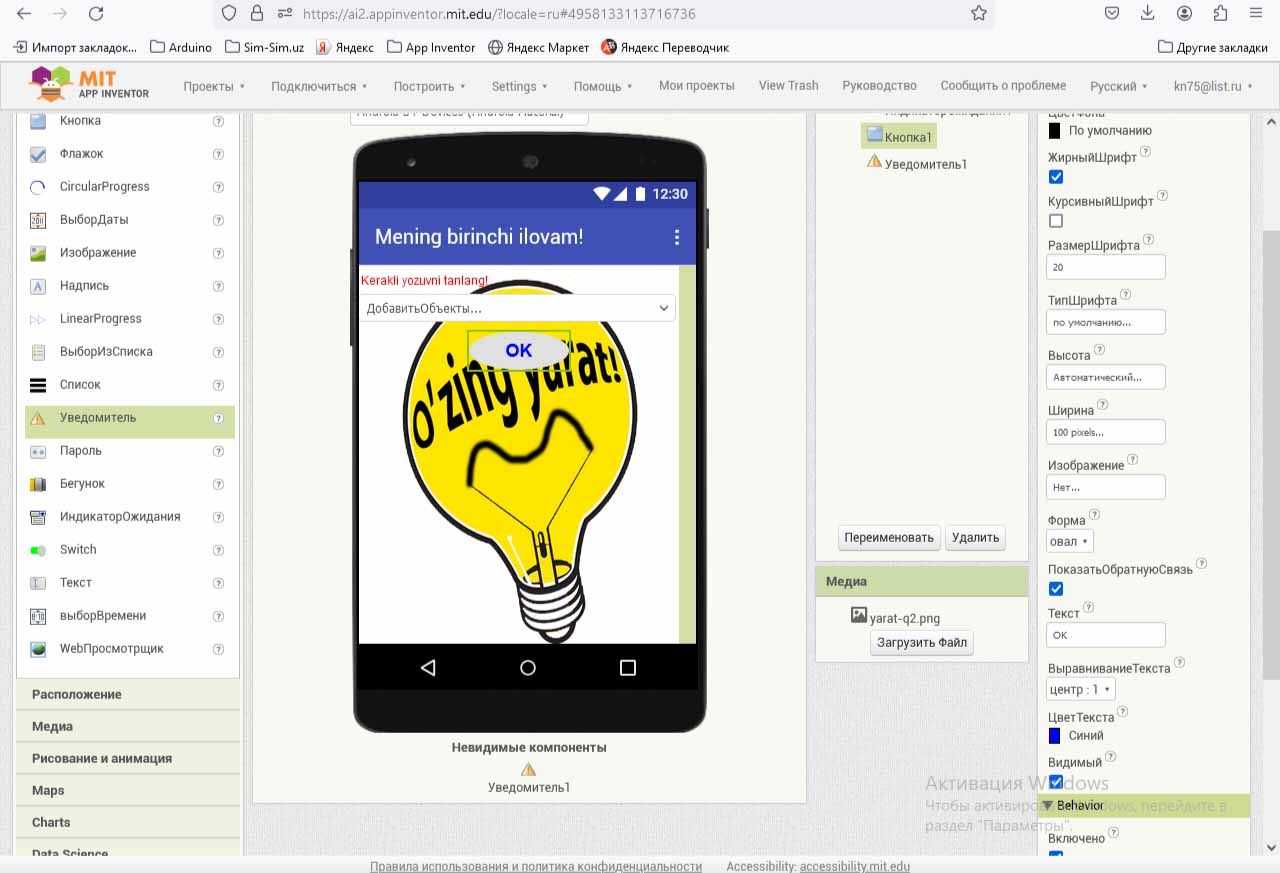Bookmark this page with the star icon
The image size is (1280, 873).
pos(979,14)
